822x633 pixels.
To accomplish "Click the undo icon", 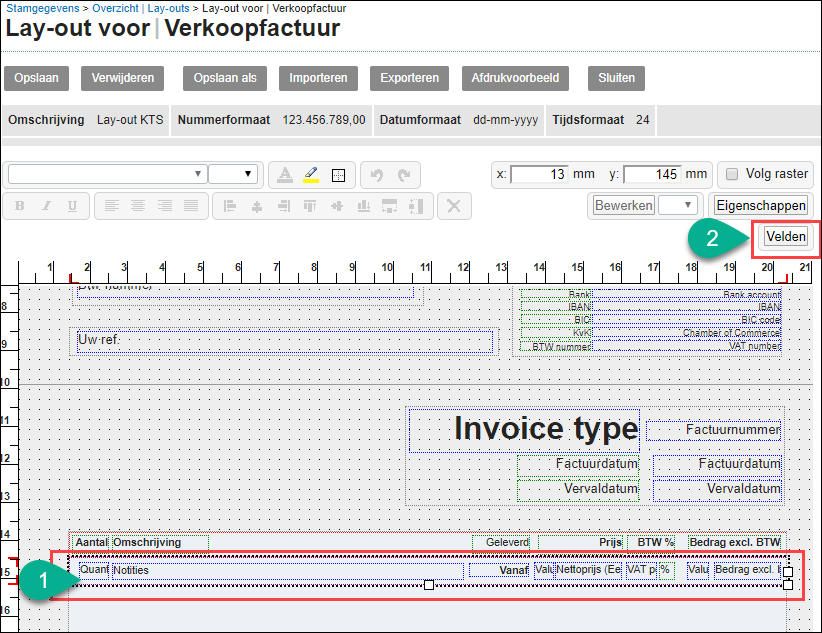I will [378, 173].
